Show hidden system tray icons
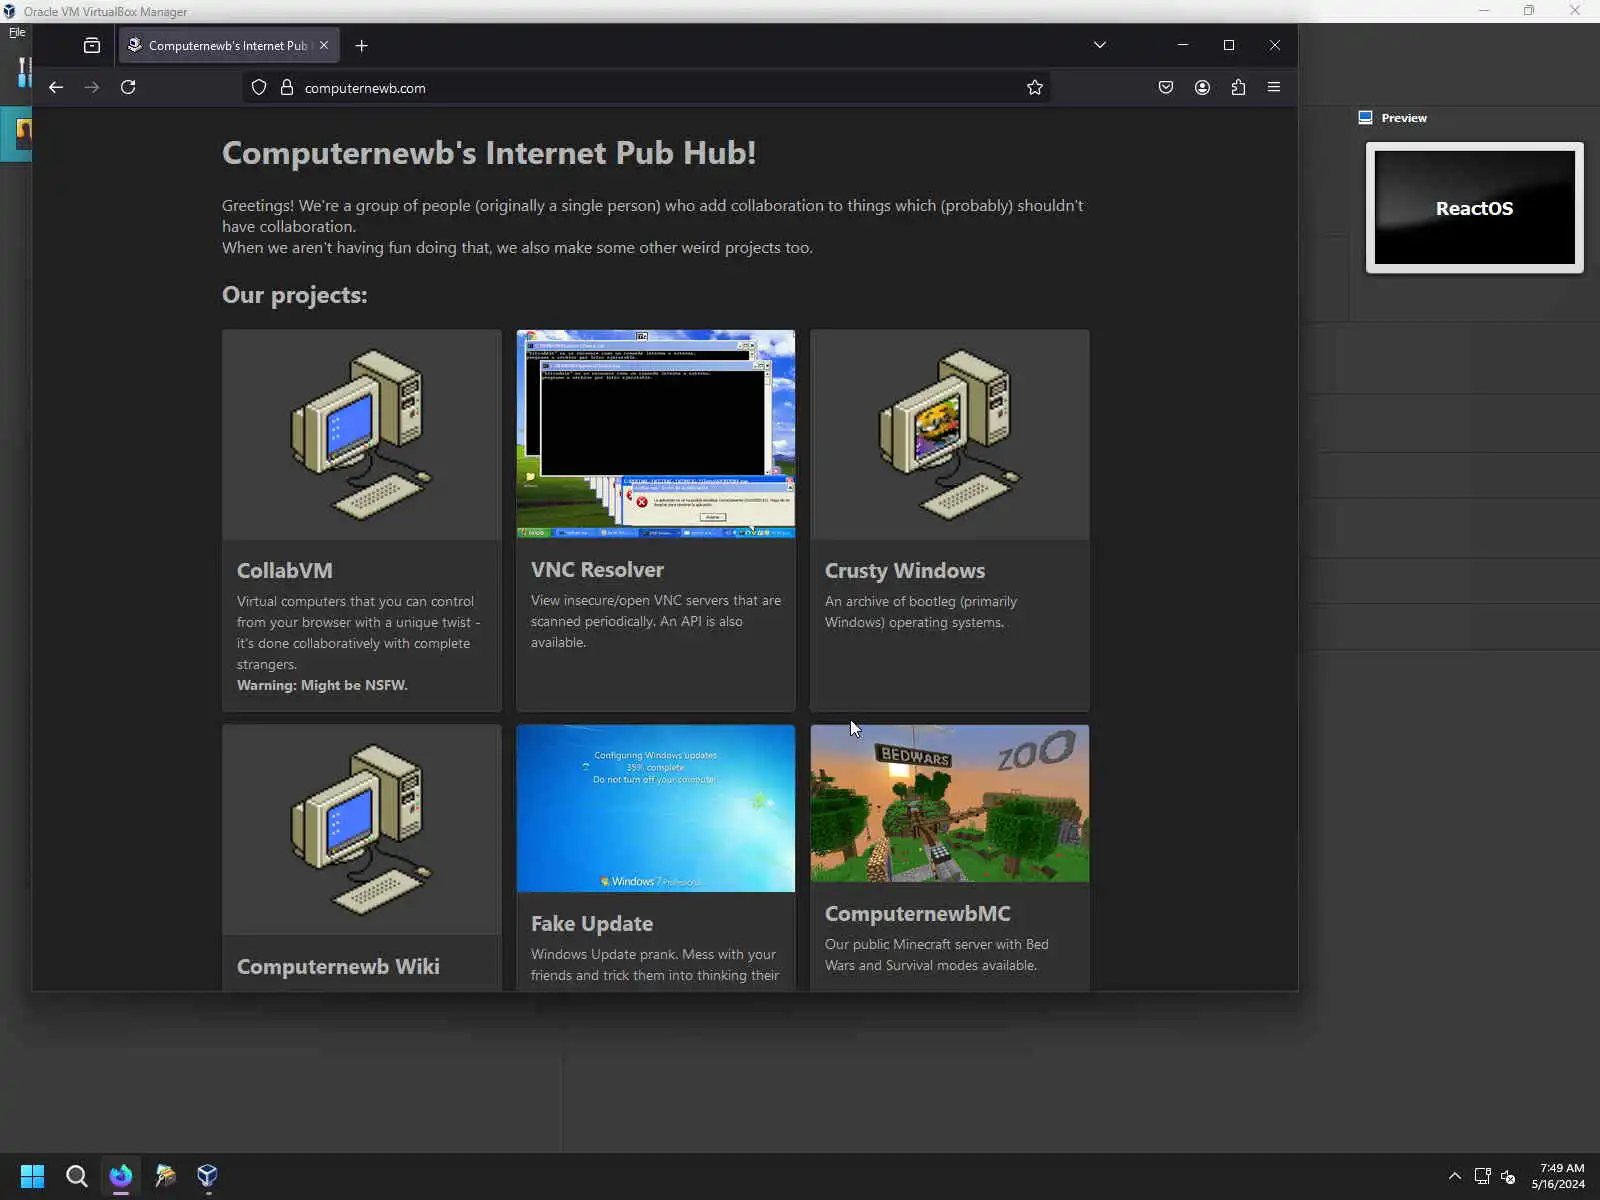 (x=1455, y=1176)
